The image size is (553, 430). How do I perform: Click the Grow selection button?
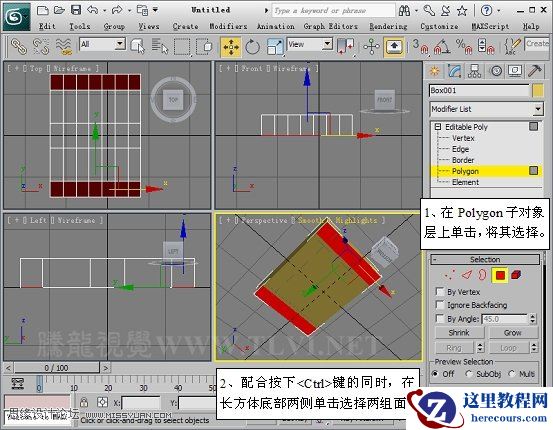pyautogui.click(x=513, y=333)
